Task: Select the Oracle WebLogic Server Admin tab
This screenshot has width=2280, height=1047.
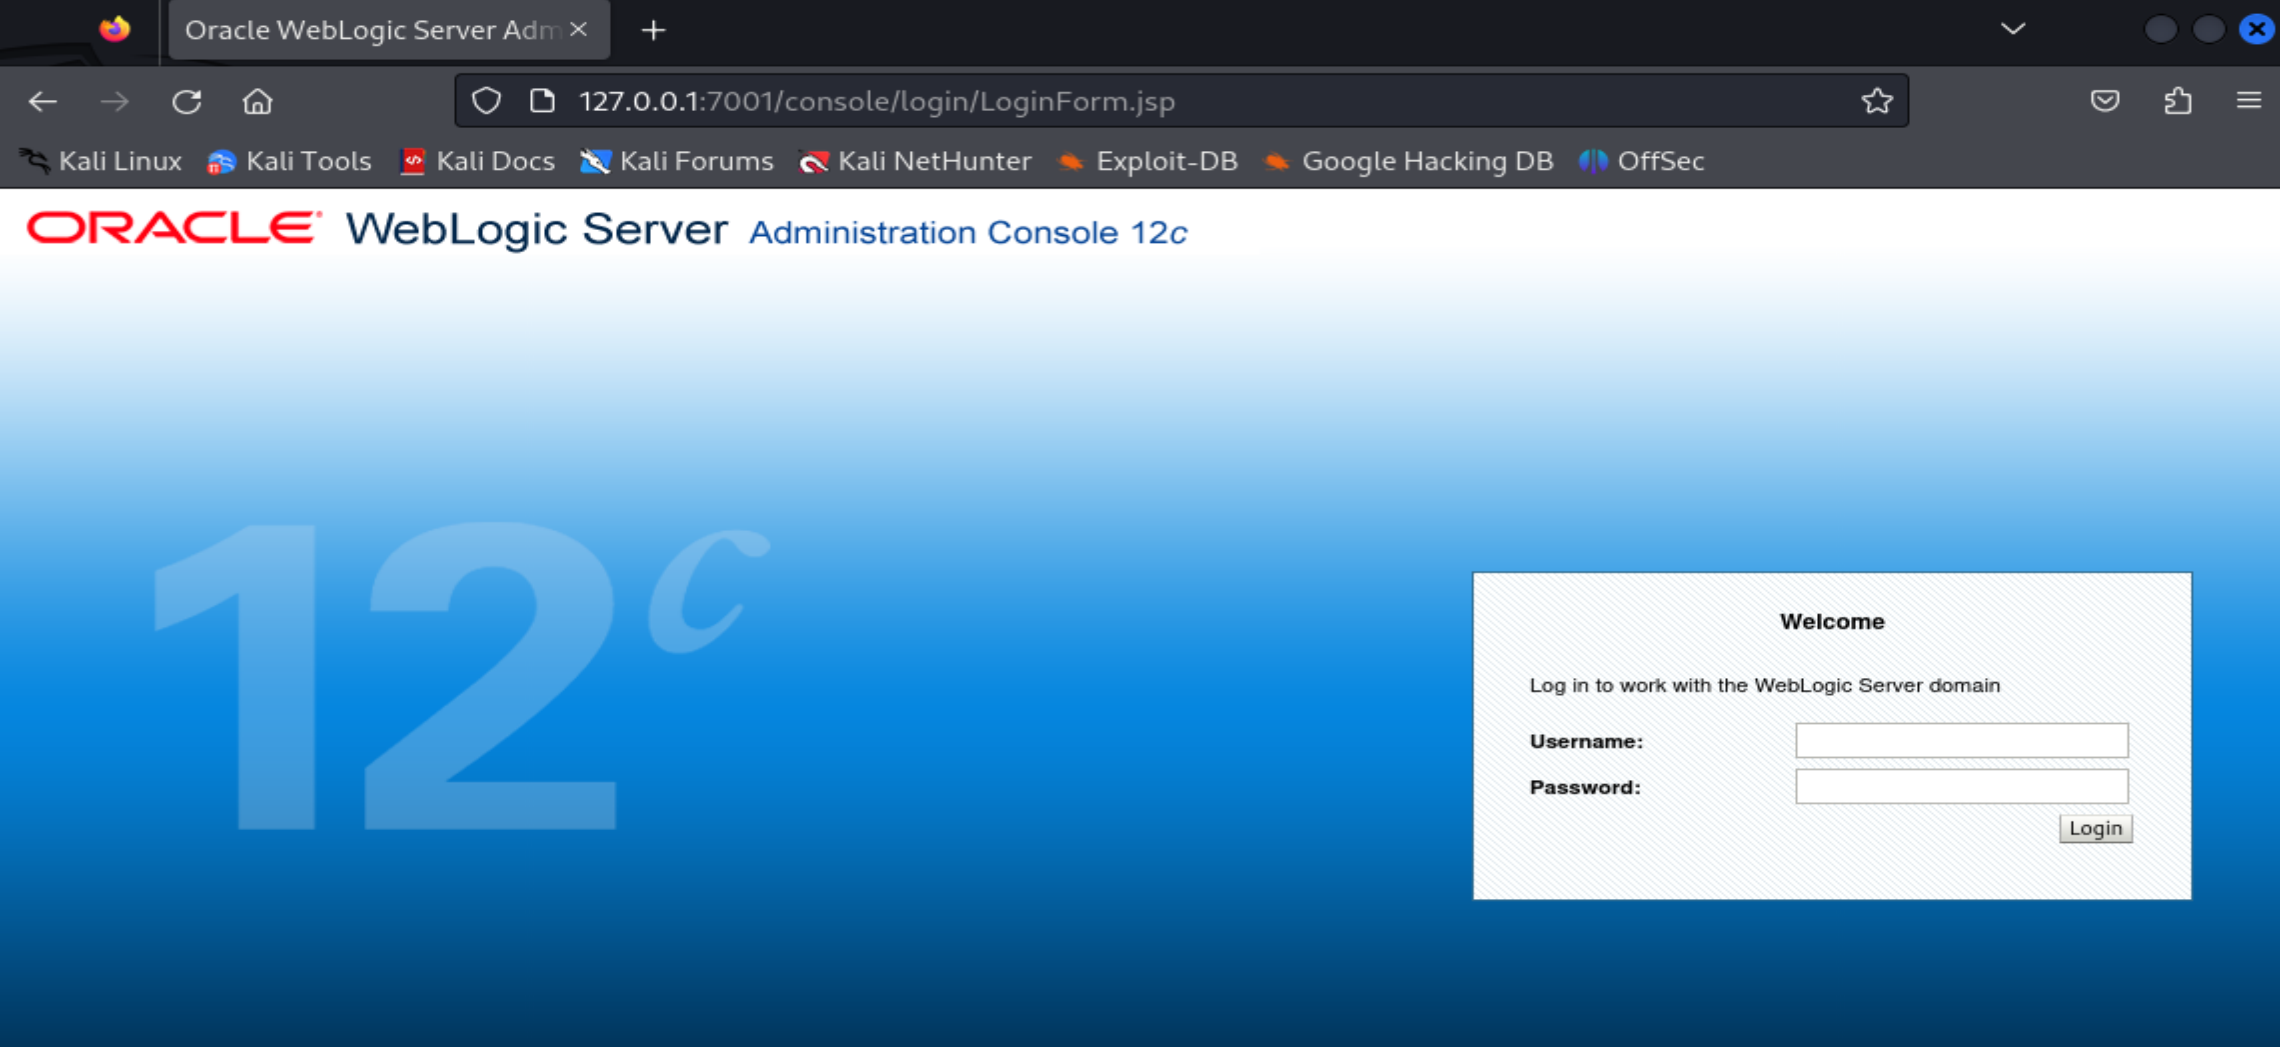Action: click(389, 30)
